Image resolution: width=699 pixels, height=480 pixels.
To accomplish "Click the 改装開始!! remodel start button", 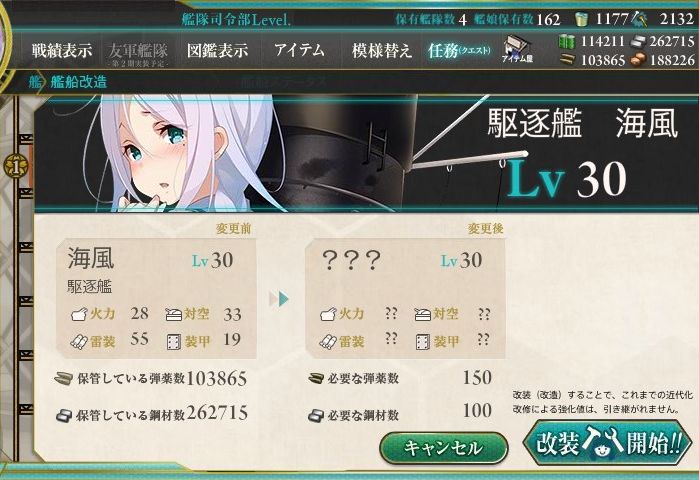I will (x=609, y=443).
